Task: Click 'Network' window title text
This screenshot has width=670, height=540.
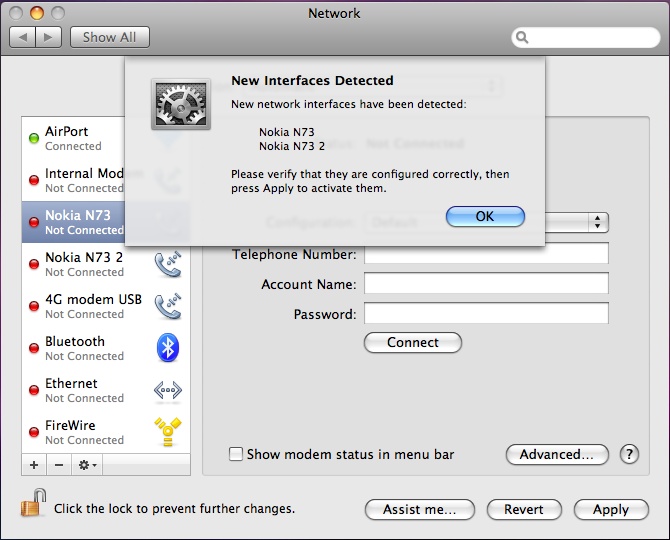Action: point(335,13)
